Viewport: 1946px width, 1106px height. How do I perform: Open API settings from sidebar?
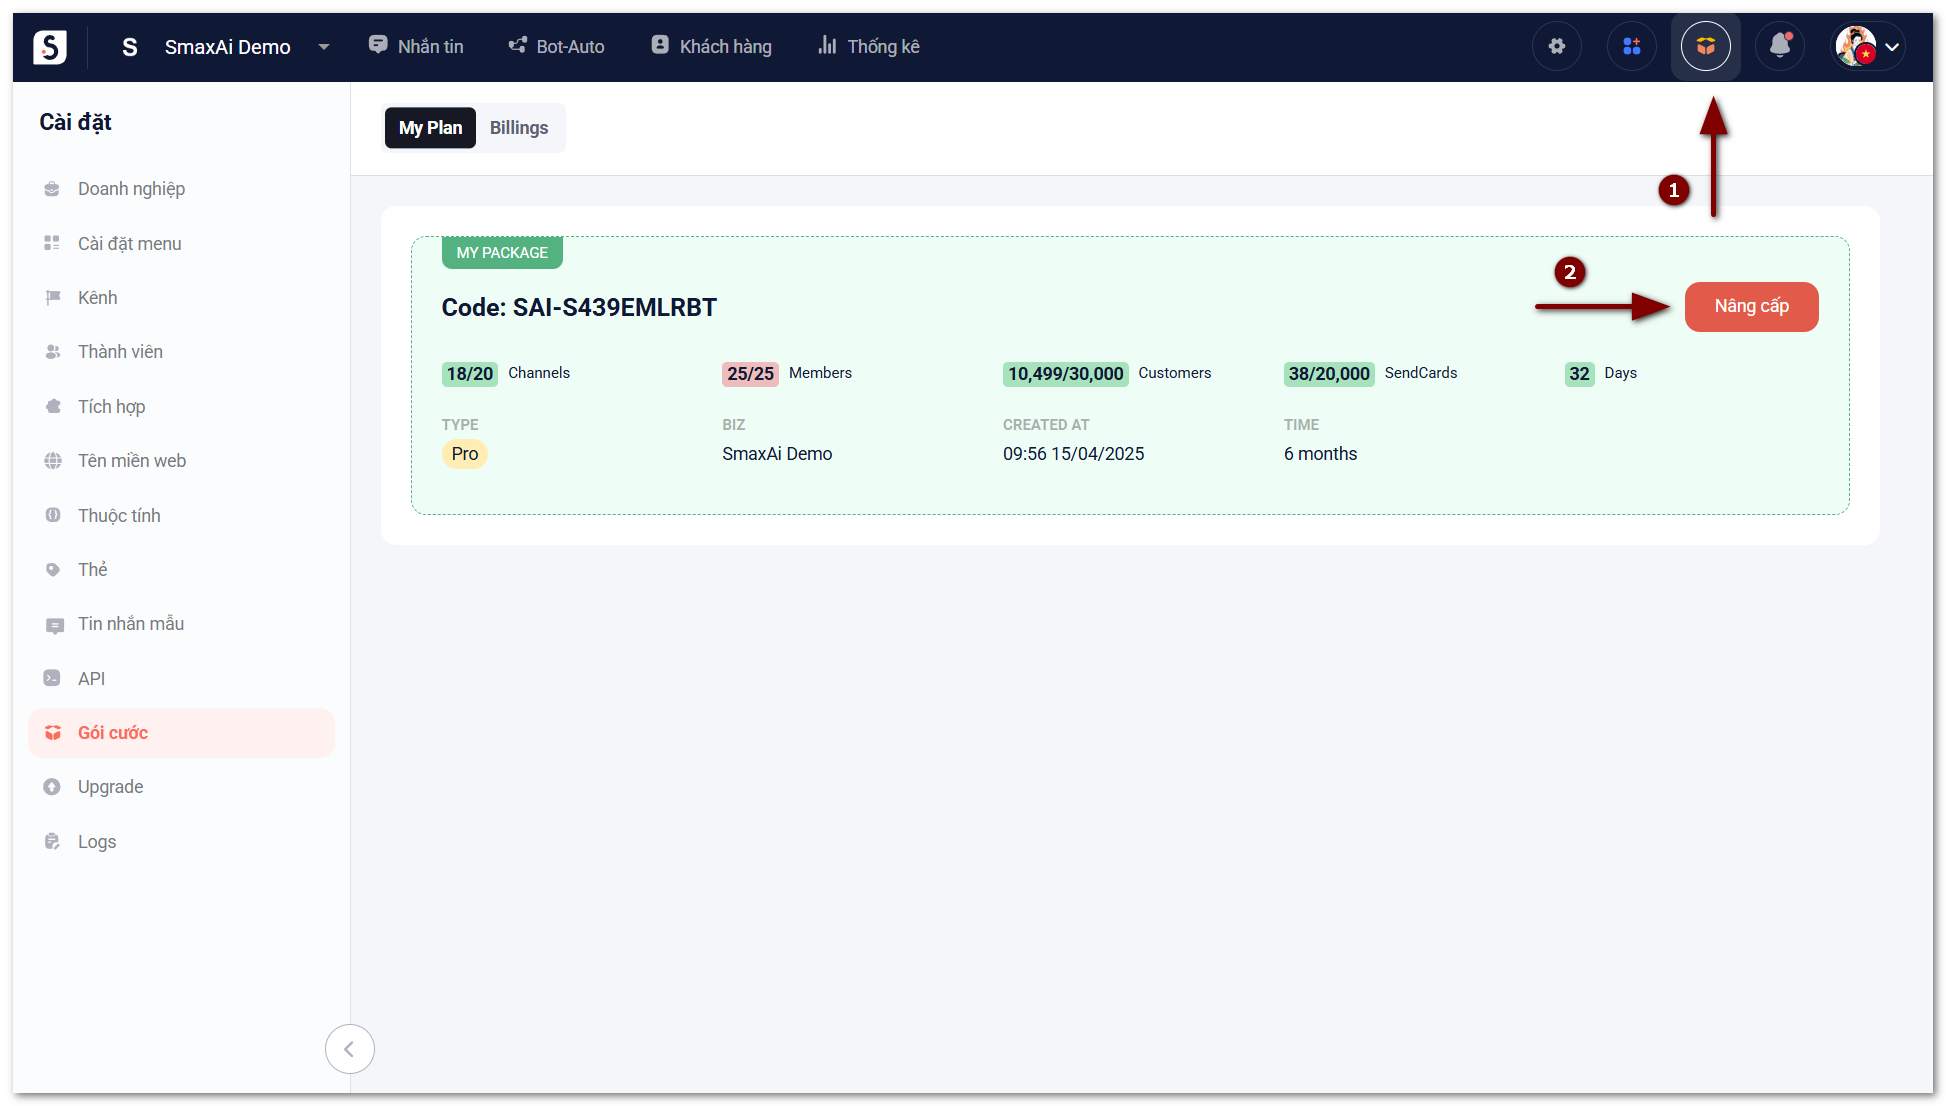(x=91, y=679)
